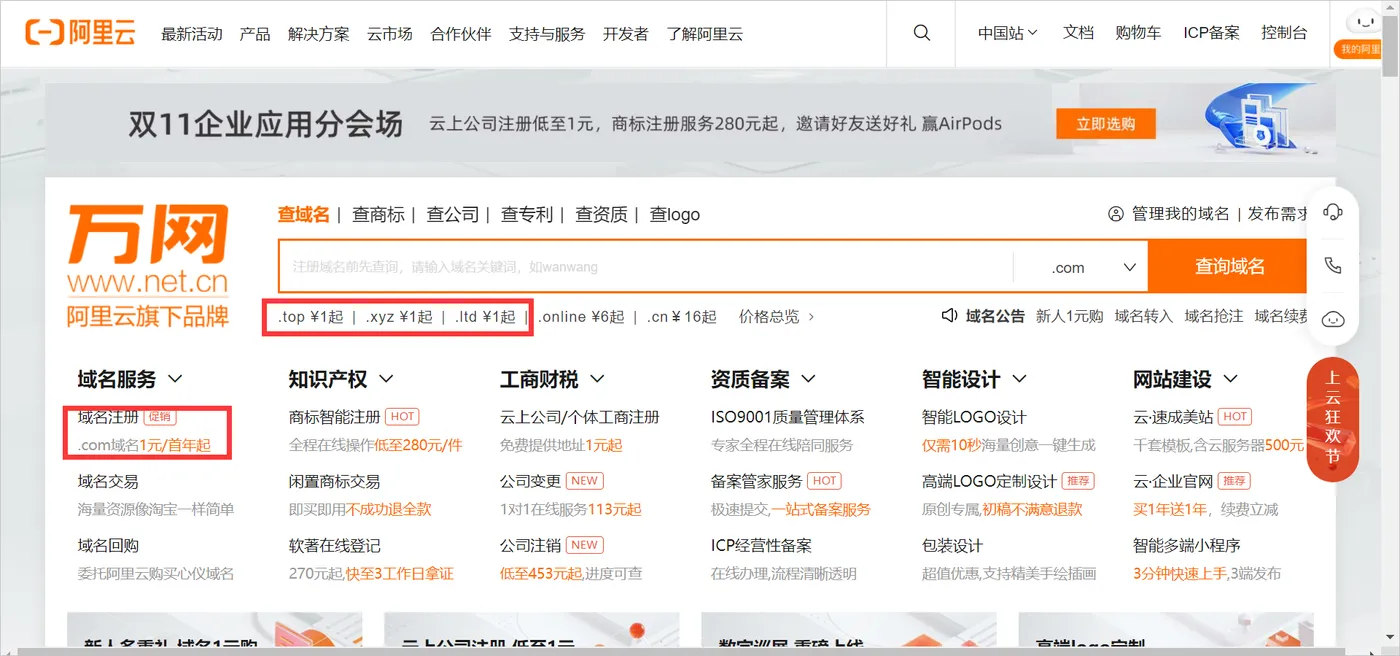Click the 域名公告 speaker icon
Image resolution: width=1400 pixels, height=656 pixels.
coord(950,316)
